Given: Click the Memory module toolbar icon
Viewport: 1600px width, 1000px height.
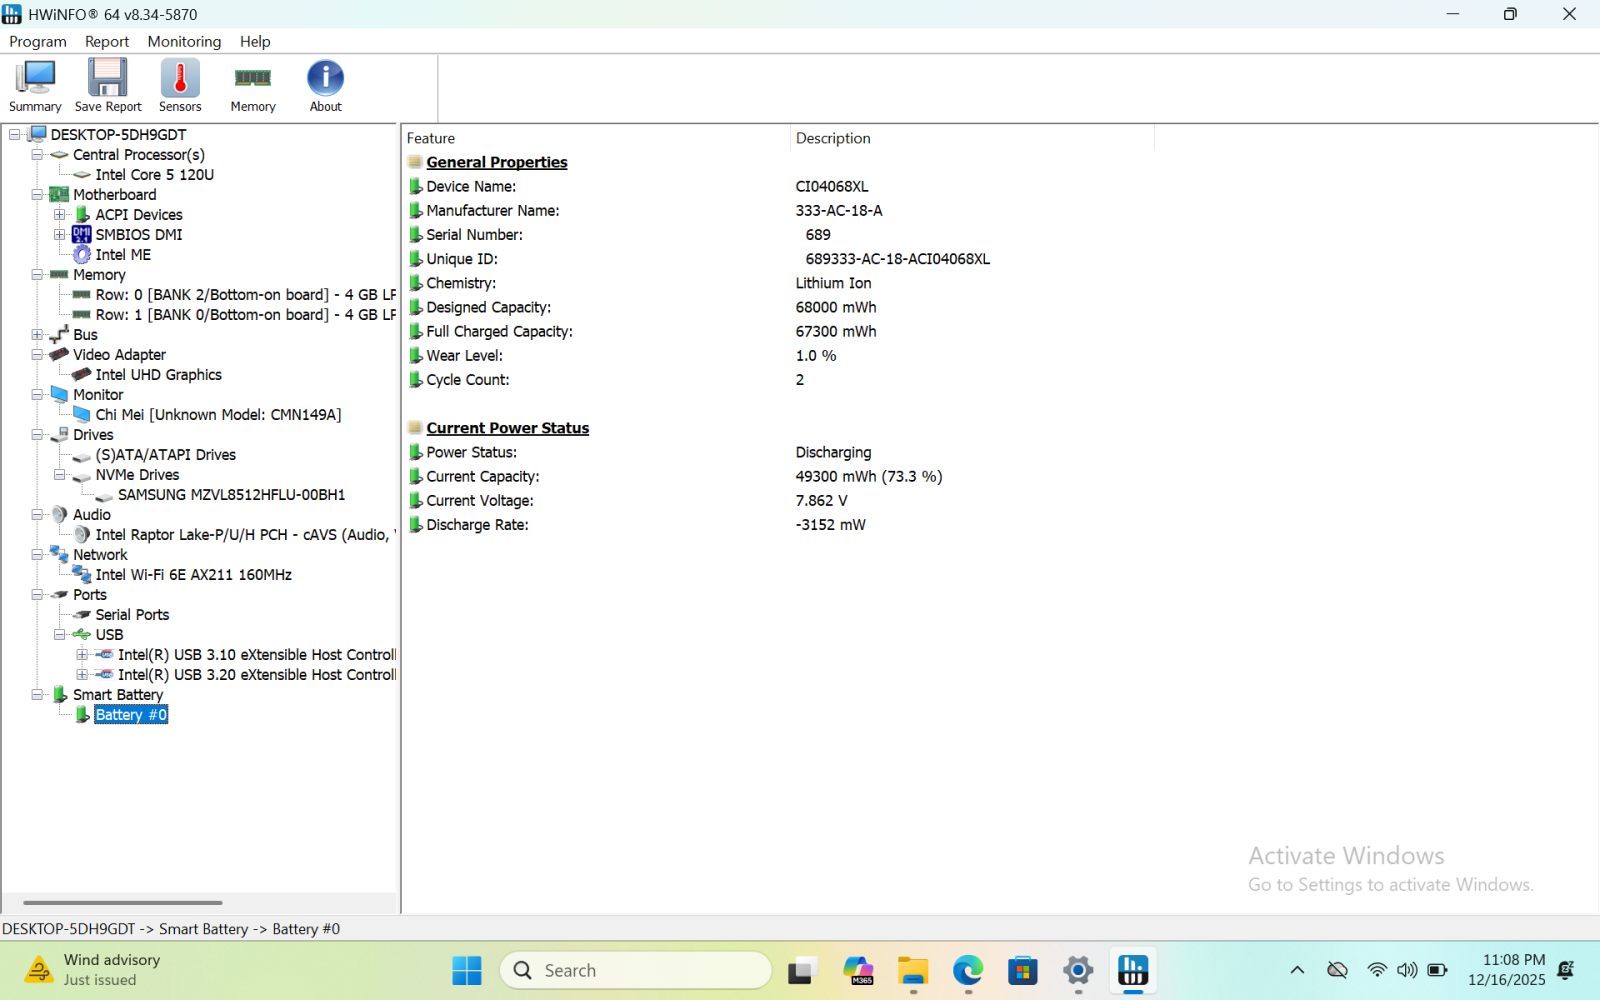Looking at the screenshot, I should (x=253, y=86).
